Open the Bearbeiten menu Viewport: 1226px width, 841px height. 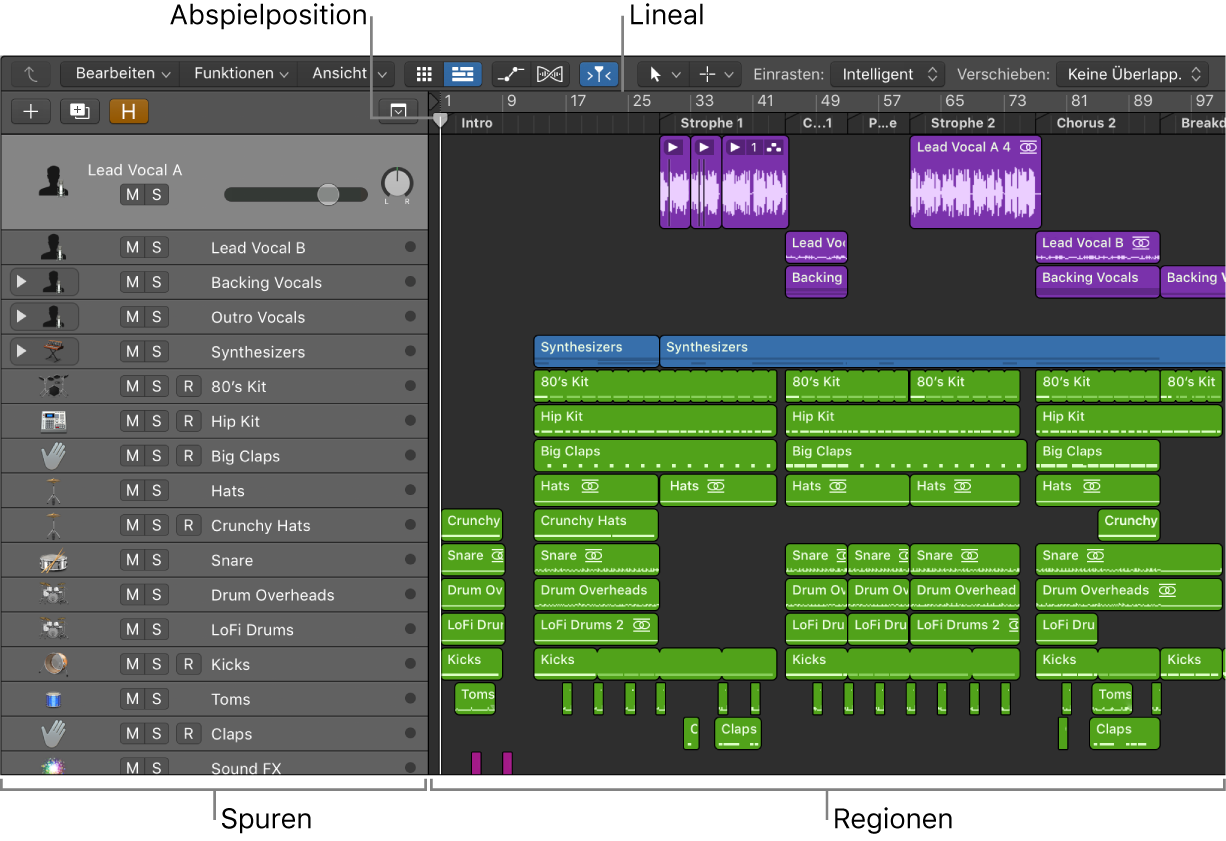pyautogui.click(x=122, y=74)
